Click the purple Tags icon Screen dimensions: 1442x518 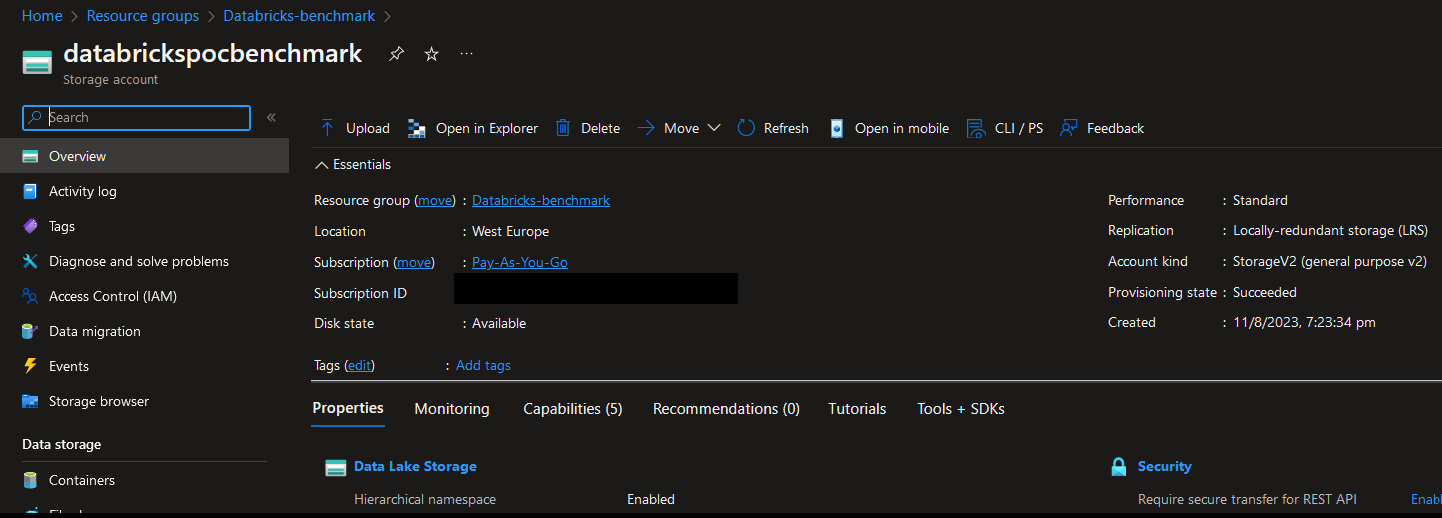[x=30, y=226]
